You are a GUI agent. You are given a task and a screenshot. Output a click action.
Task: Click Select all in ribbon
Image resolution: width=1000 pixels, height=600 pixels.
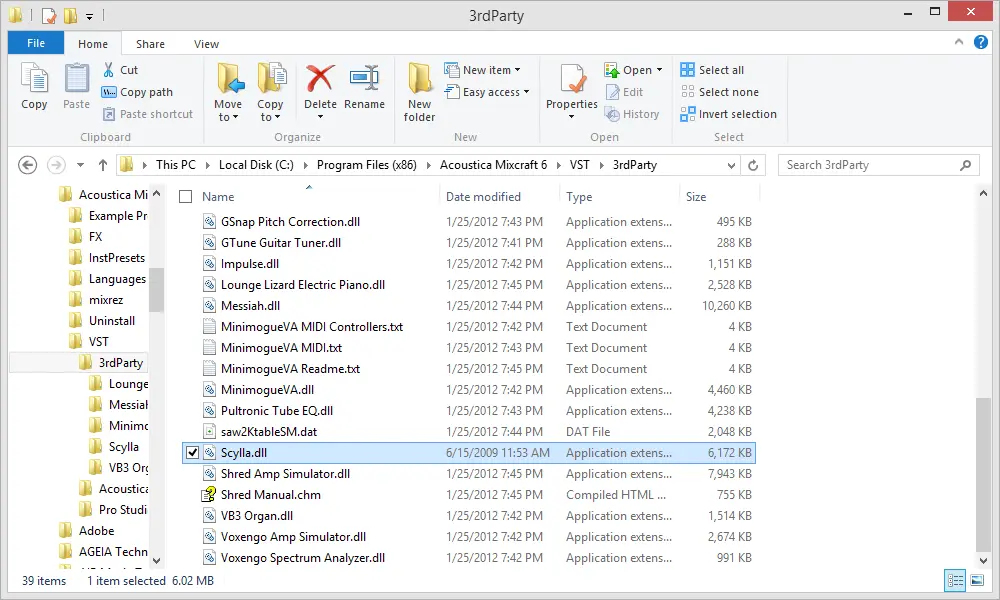point(712,70)
